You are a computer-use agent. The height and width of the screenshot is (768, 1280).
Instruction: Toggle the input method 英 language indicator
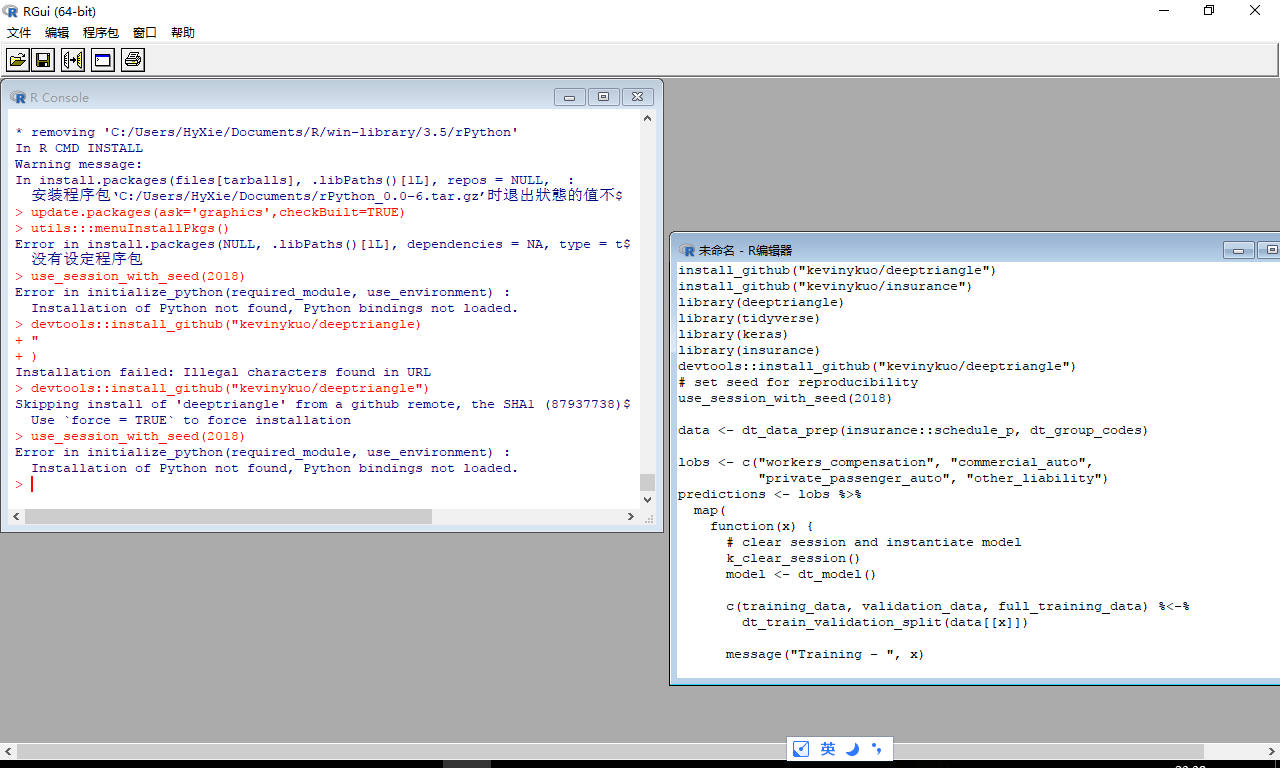coord(828,749)
